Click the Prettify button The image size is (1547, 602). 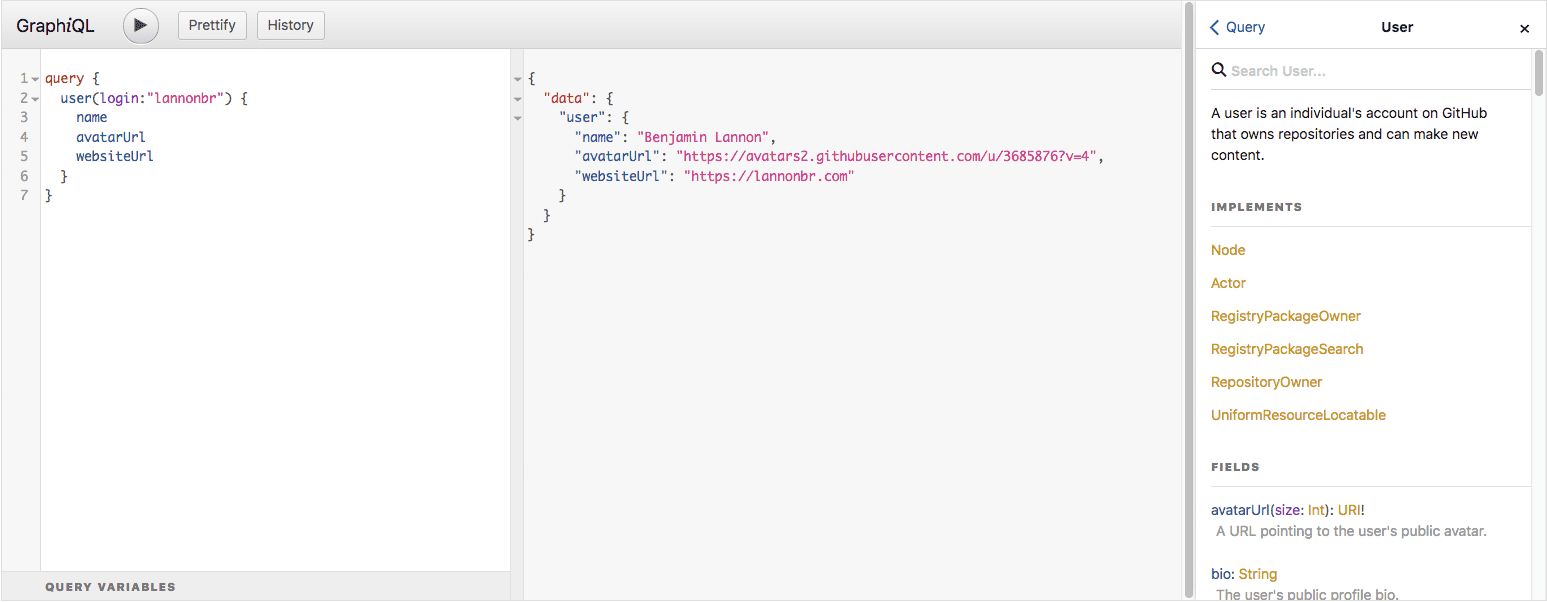pos(212,26)
